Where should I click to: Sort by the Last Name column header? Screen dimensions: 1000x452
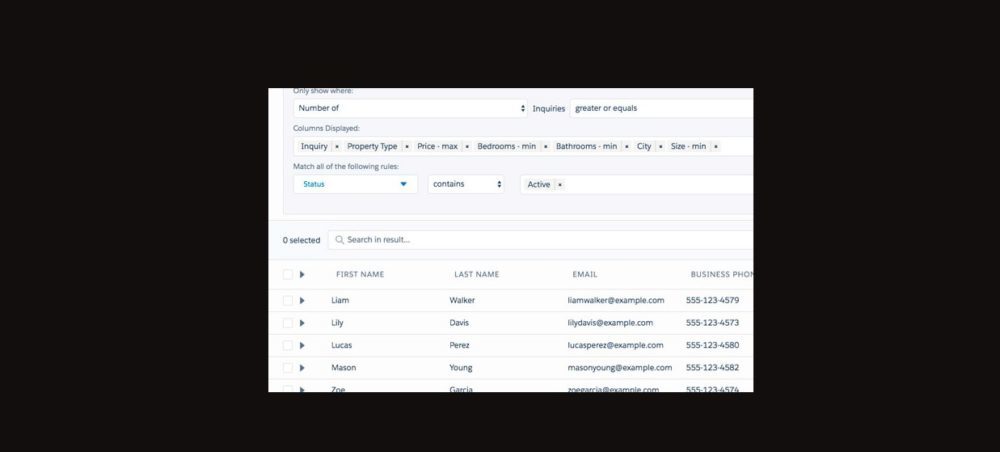tap(476, 274)
